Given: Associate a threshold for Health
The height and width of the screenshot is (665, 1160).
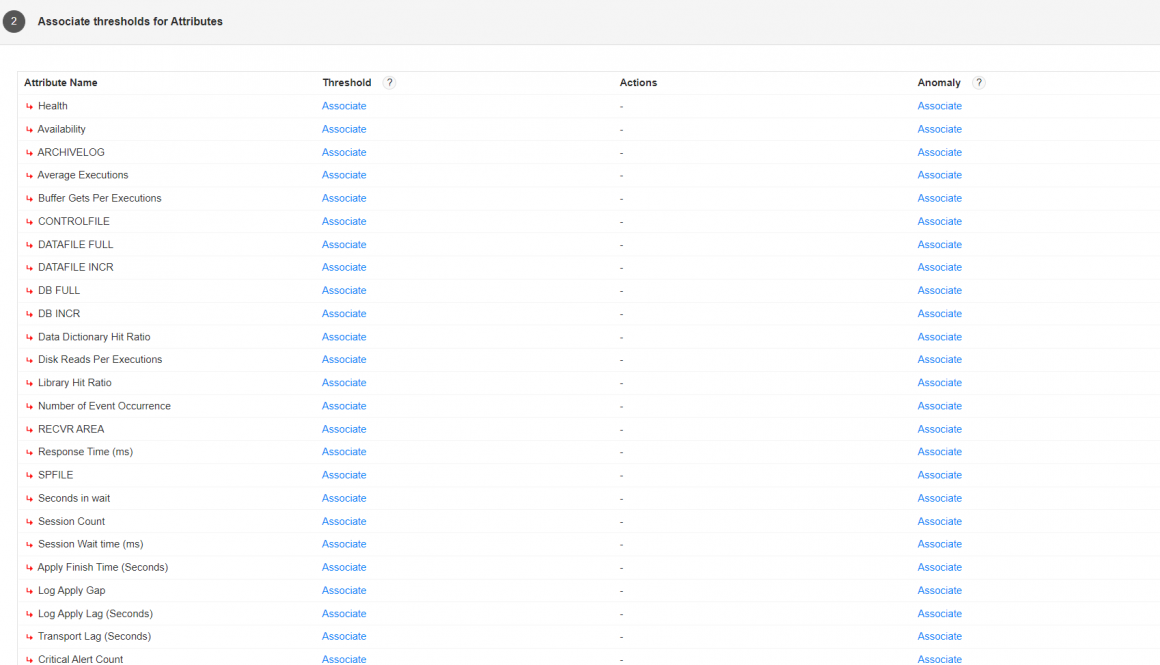Looking at the screenshot, I should coord(344,105).
